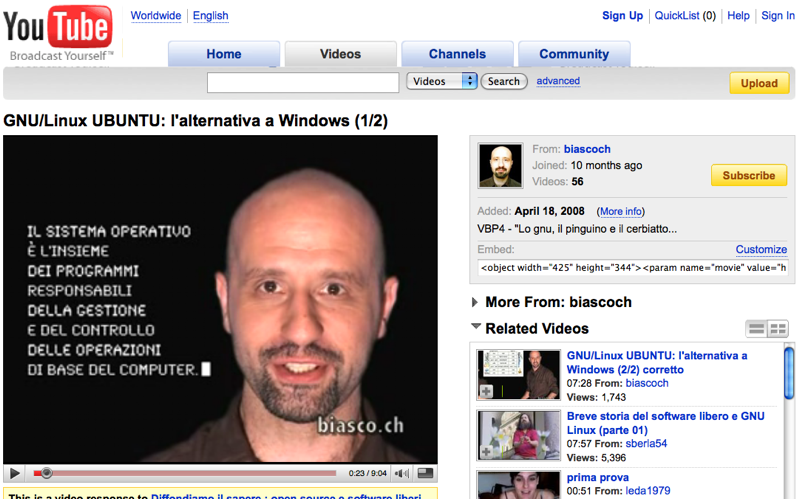The image size is (800, 499).
Task: Click the main video player frame
Action: [220, 300]
